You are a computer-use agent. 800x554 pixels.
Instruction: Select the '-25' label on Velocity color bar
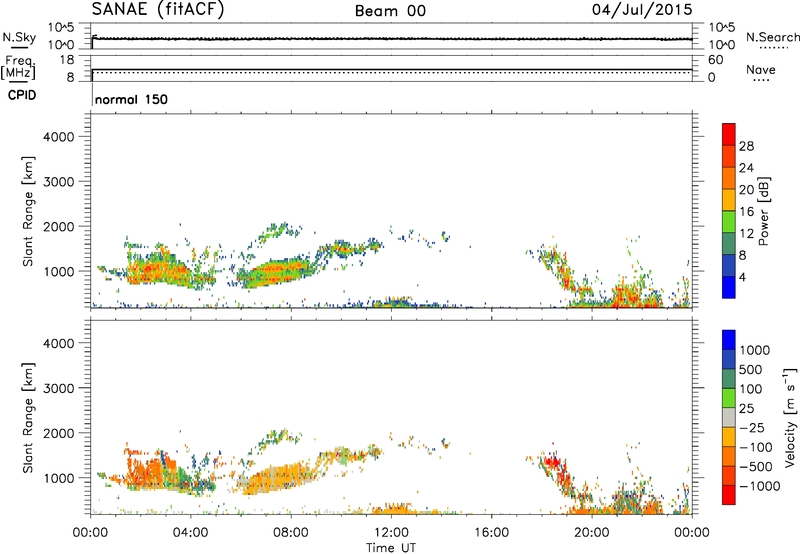(753, 427)
